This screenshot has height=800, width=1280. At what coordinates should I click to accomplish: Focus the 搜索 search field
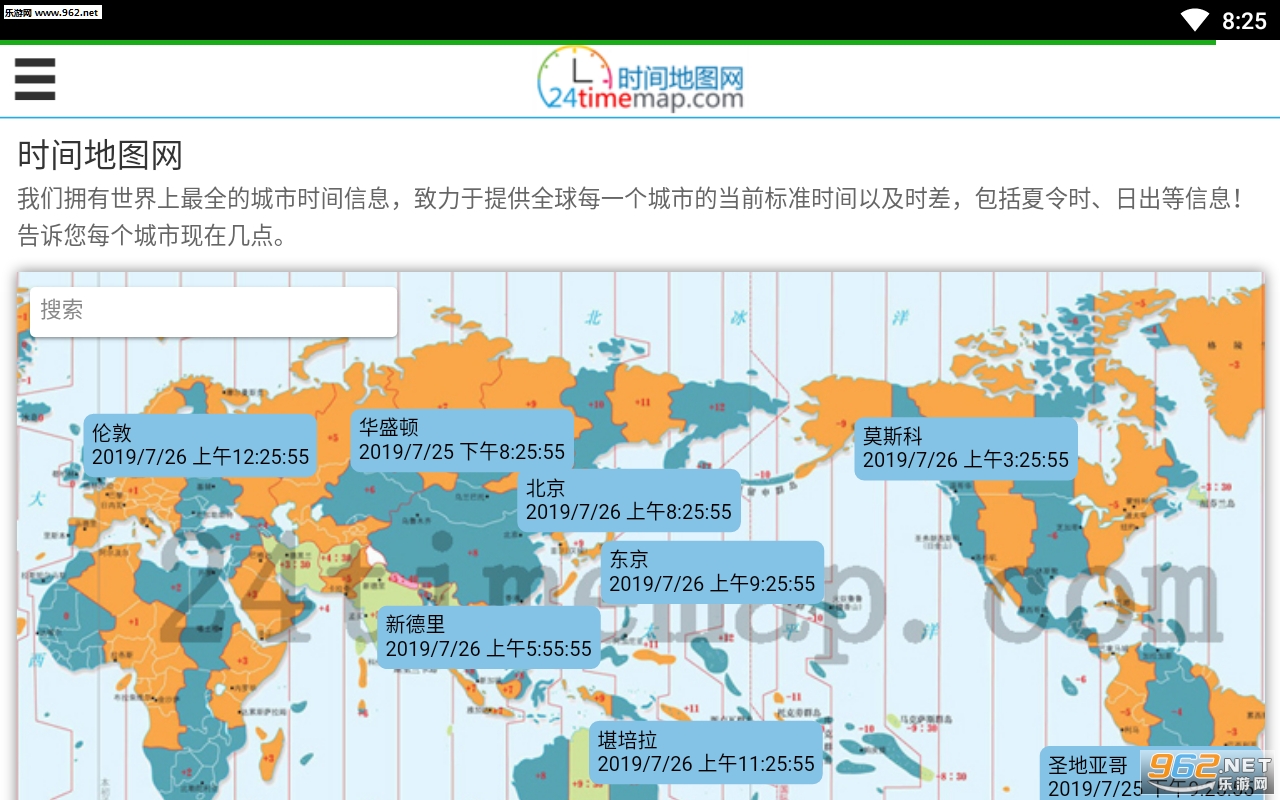click(x=213, y=311)
